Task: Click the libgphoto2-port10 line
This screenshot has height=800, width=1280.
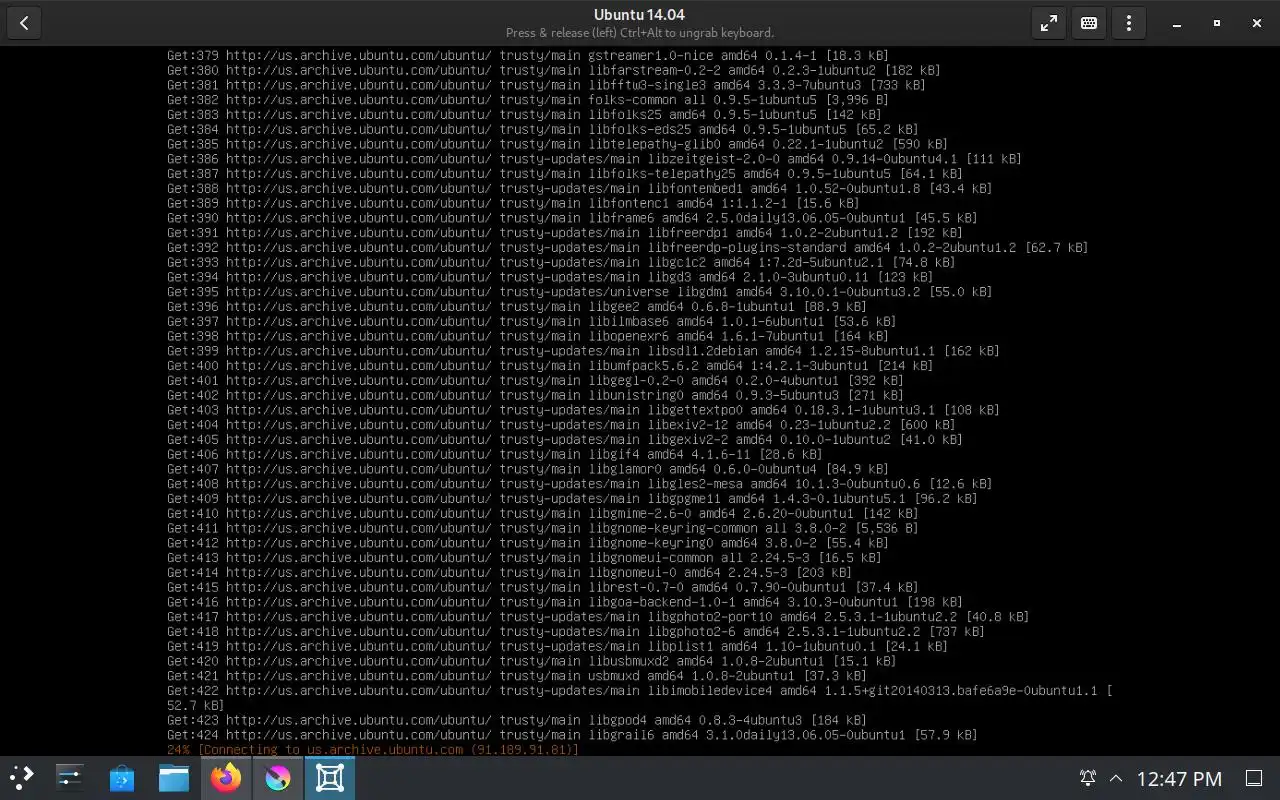Action: (x=598, y=616)
